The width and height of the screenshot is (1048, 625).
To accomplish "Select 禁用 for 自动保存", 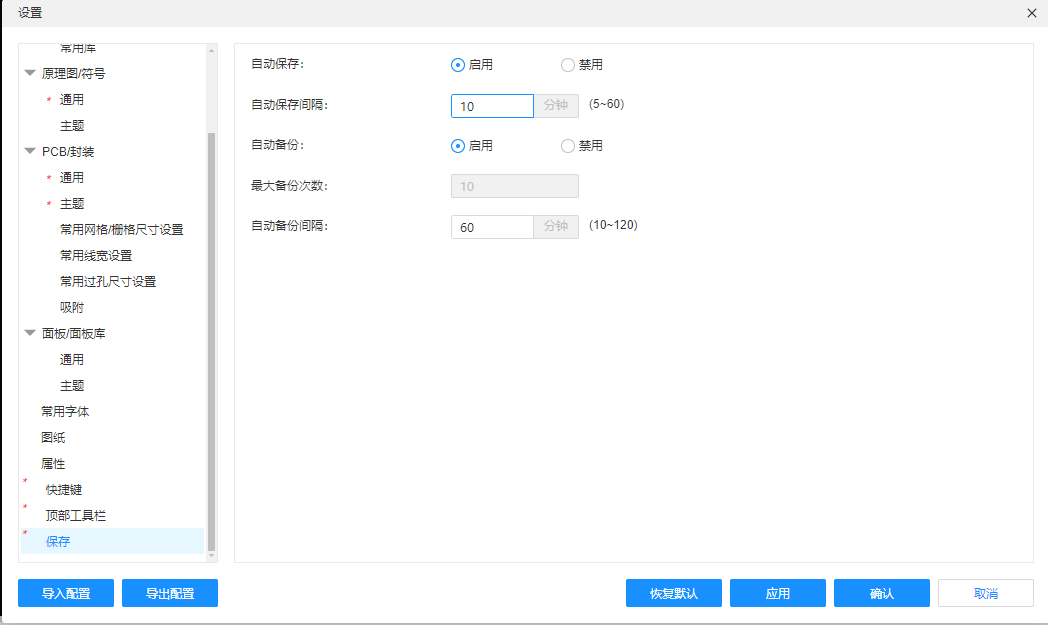I will pos(568,65).
